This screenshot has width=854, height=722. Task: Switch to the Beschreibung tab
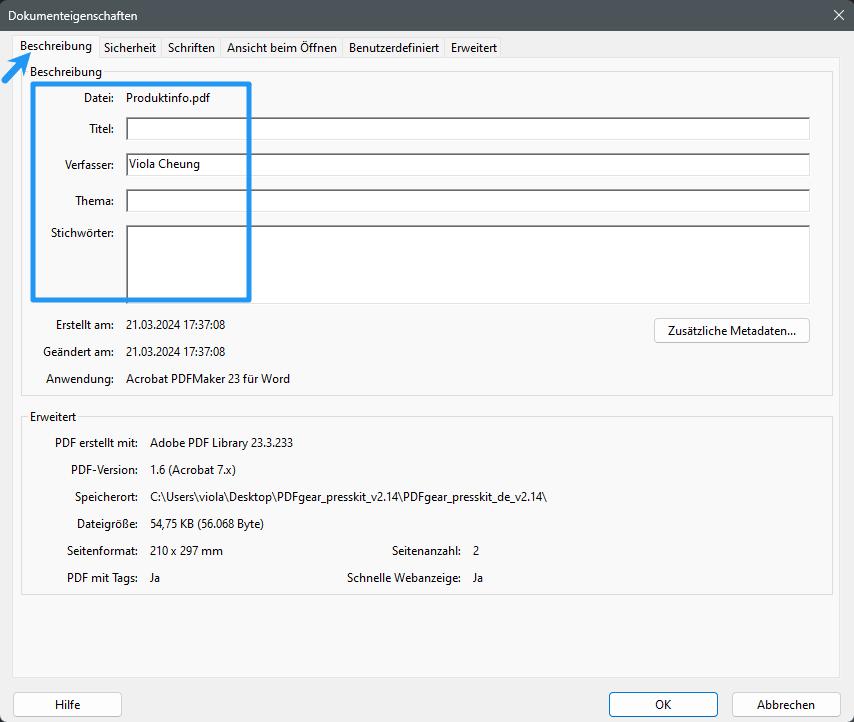click(56, 47)
